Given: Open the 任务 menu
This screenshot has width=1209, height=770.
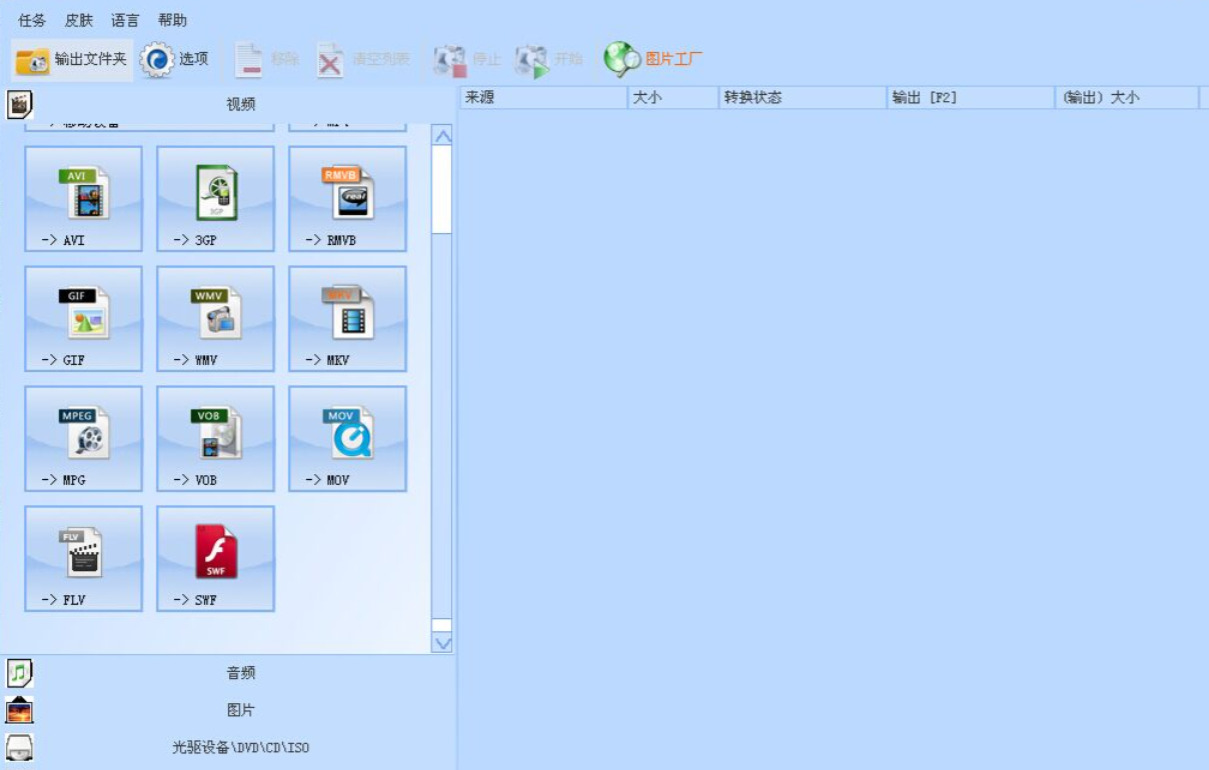Looking at the screenshot, I should point(32,20).
